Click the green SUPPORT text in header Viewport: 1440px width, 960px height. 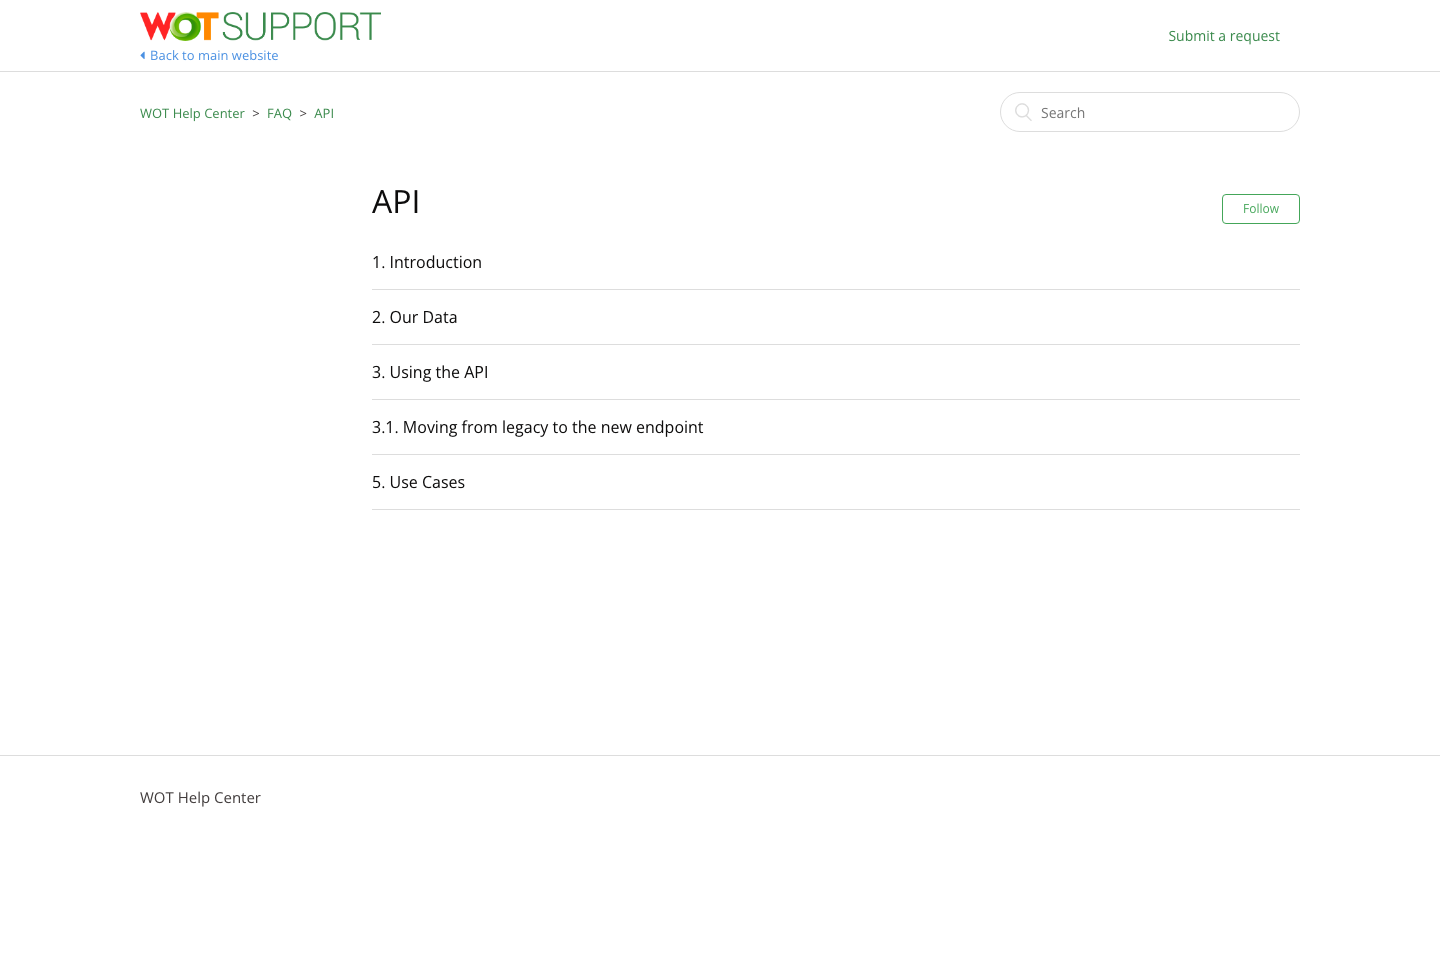pos(301,26)
